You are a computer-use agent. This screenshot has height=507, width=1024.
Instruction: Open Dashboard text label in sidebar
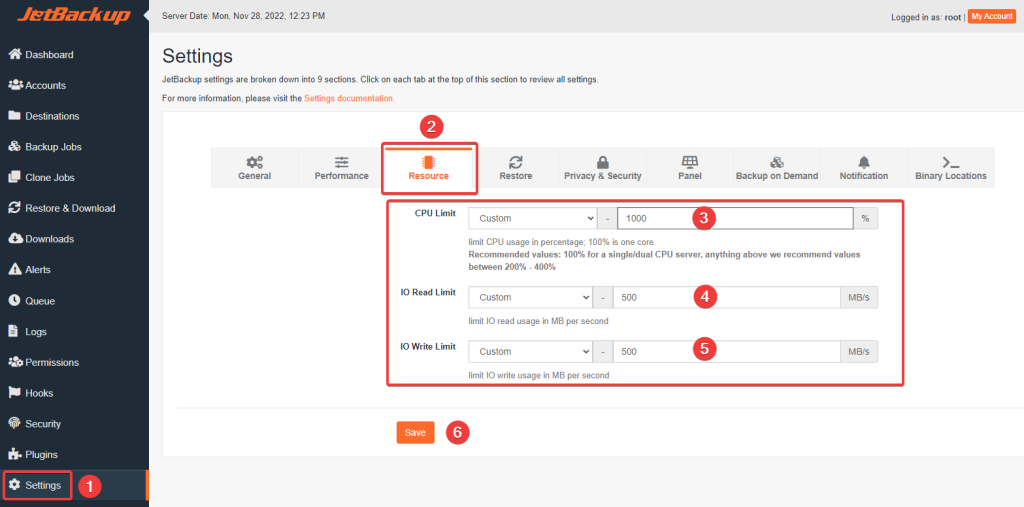point(50,55)
